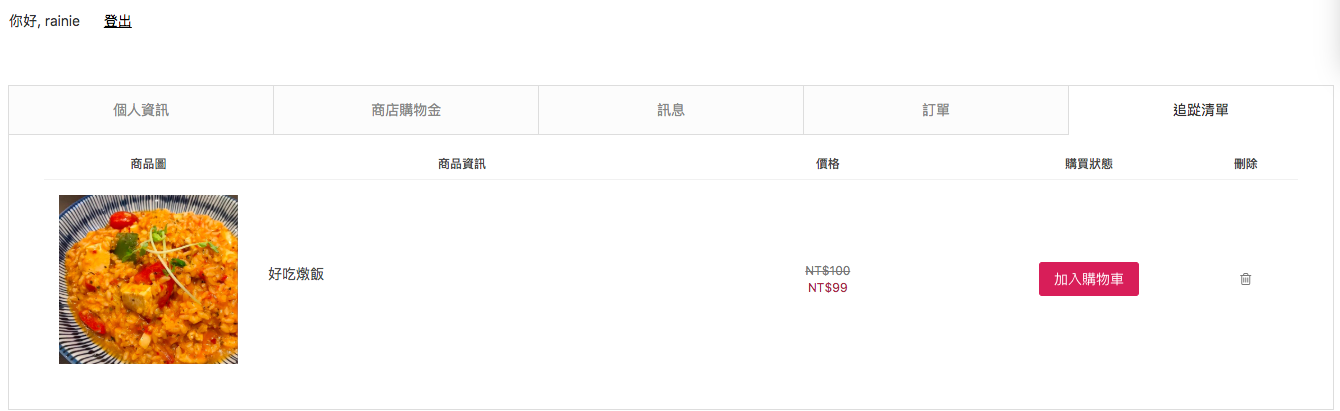
Task: Go to the 訊息 tab
Action: (671, 110)
